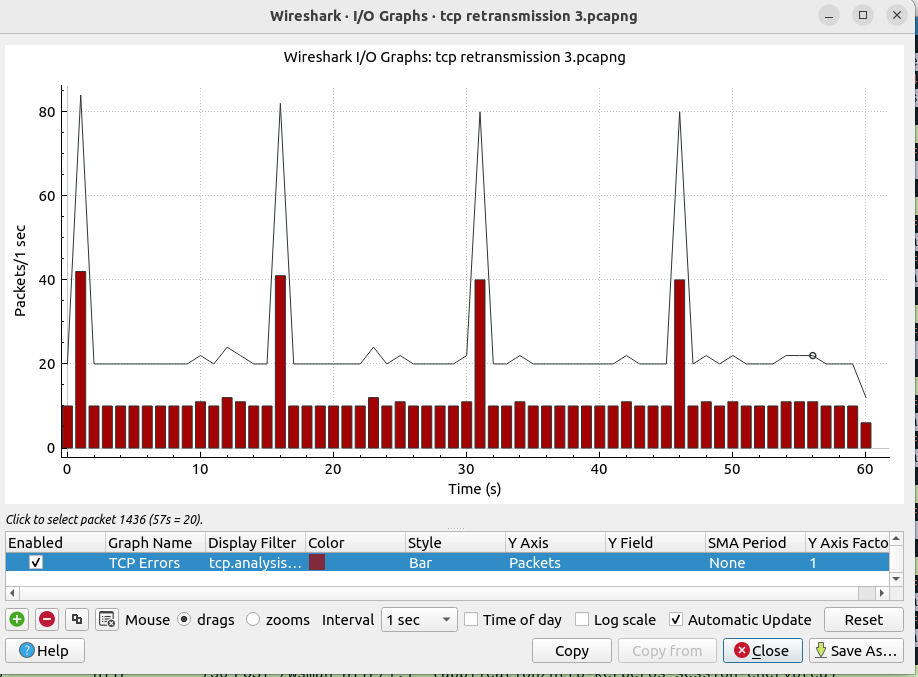
Task: Select the Y Axis Factor value 1 cell
Action: coord(847,563)
